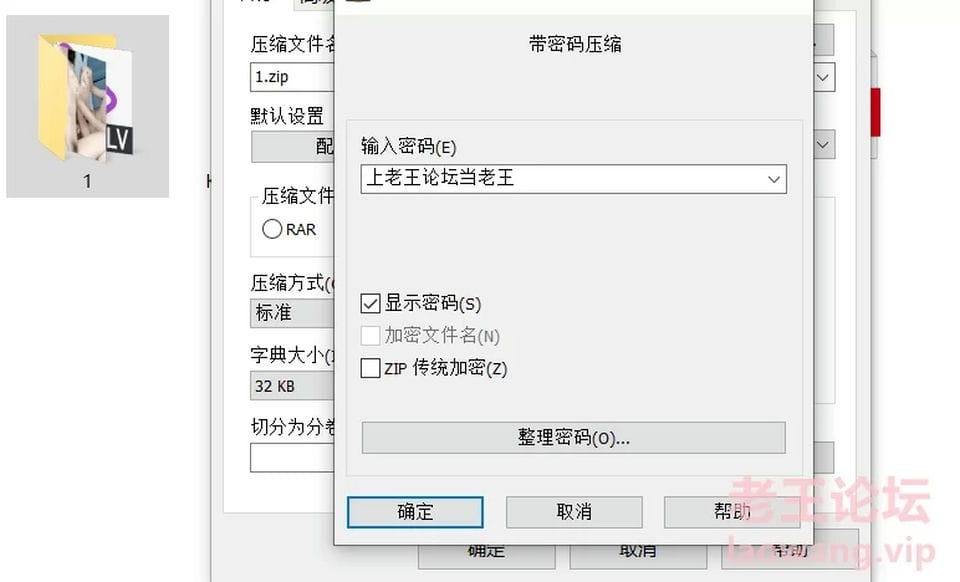
Task: Click the background 确定 button behind dialog
Action: click(487, 556)
